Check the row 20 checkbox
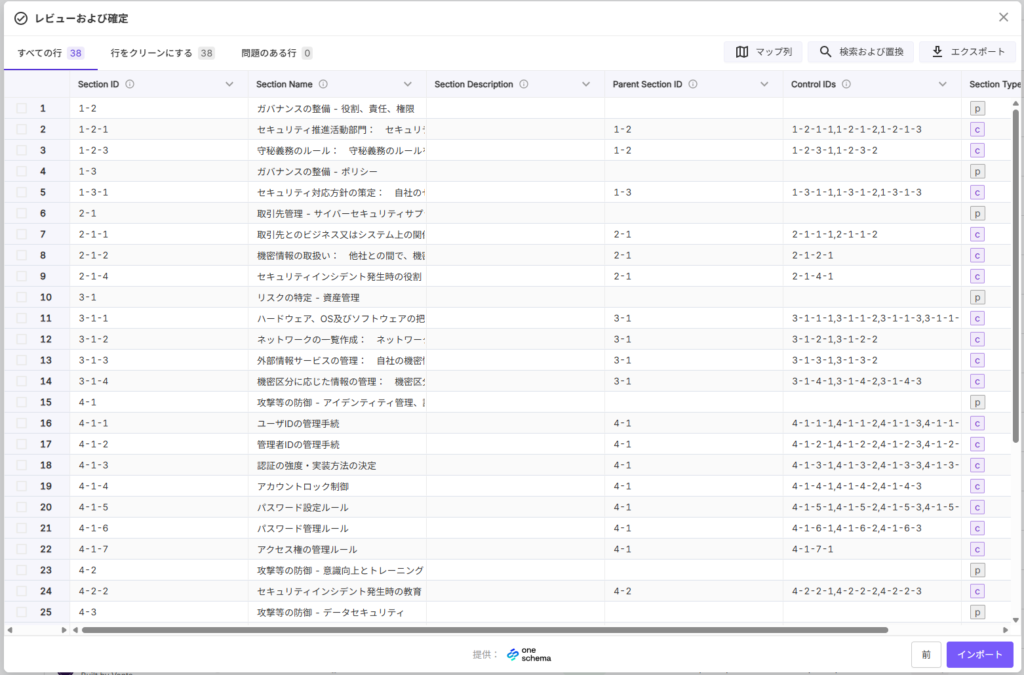Screen dimensions: 1024x675 pos(22,507)
